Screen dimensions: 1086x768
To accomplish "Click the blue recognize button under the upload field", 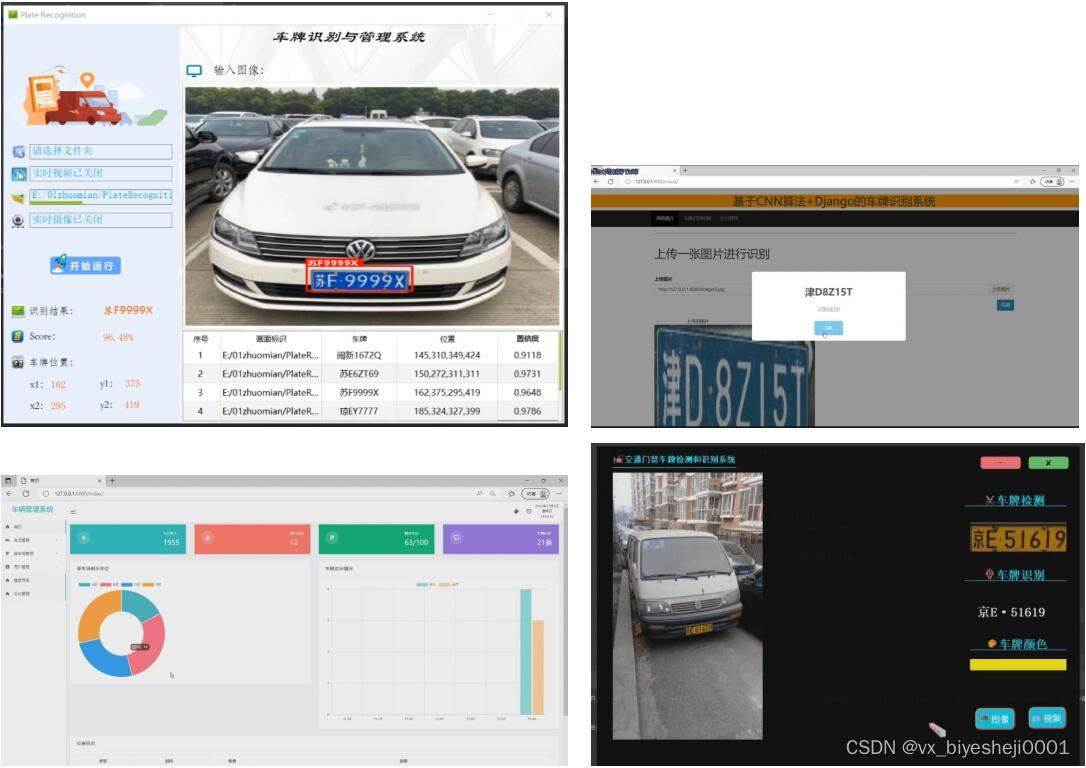I will [x=1005, y=305].
